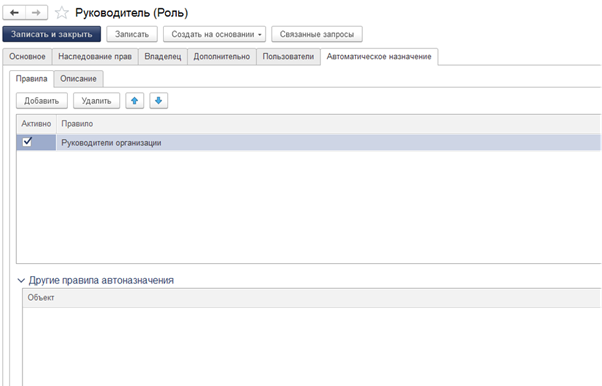Move rule up with blue up arrow
Image resolution: width=602 pixels, height=386 pixels.
pyautogui.click(x=134, y=101)
